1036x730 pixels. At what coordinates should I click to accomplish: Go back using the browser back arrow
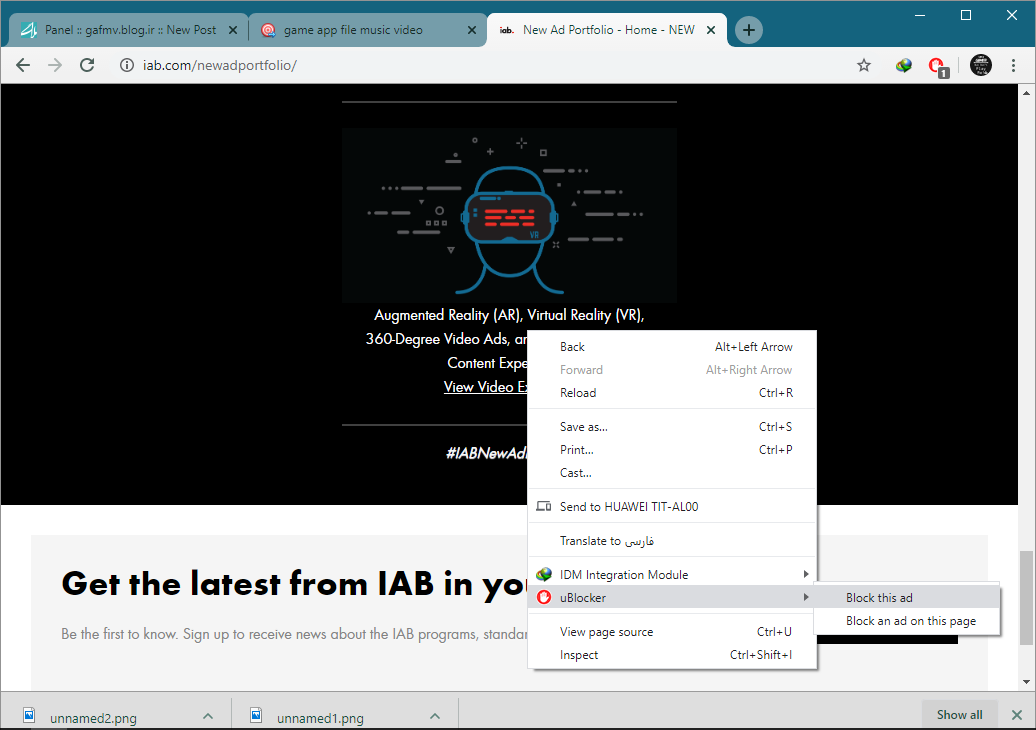[x=23, y=65]
